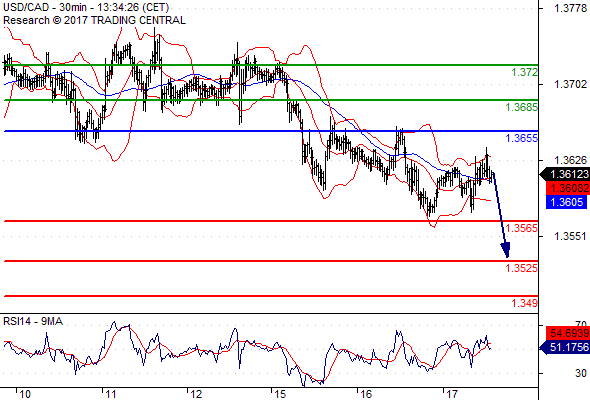This screenshot has height=400, width=590.
Task: Click the red 1.3565 support label
Action: 522,228
